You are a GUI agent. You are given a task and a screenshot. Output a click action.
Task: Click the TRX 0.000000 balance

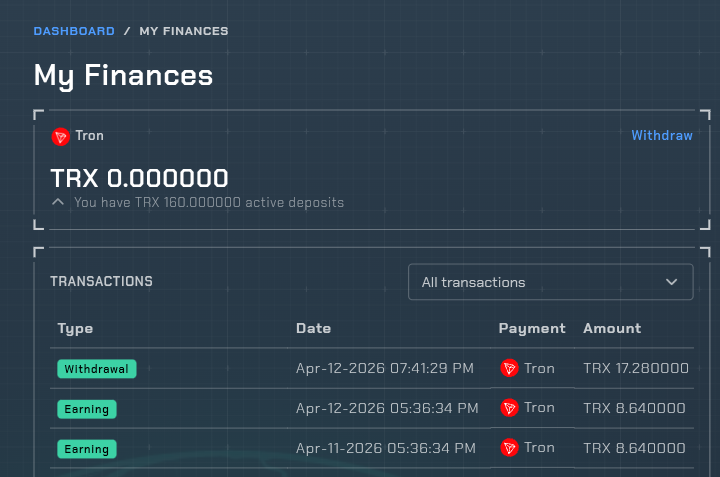point(139,178)
